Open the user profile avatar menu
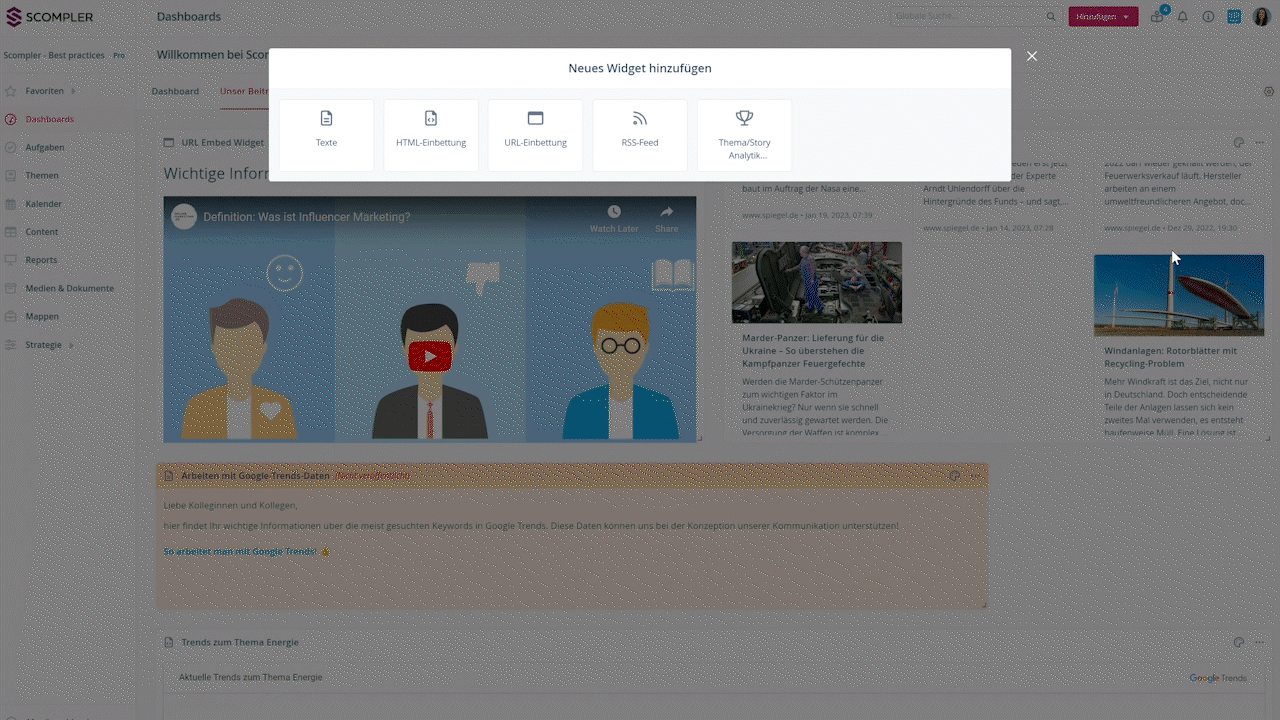Screen dimensions: 1280x720 pyautogui.click(x=1260, y=17)
